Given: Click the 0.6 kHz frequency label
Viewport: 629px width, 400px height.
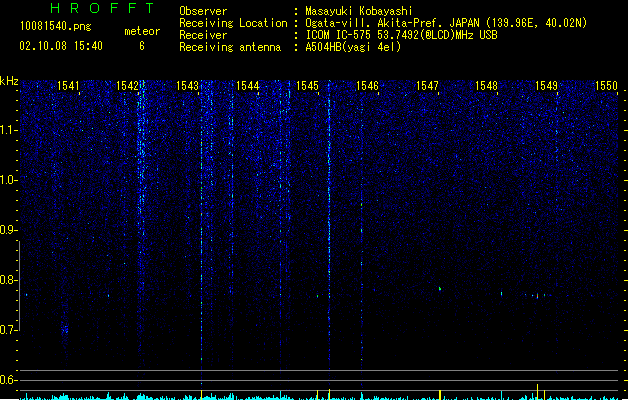Looking at the screenshot, I should [x=9, y=380].
